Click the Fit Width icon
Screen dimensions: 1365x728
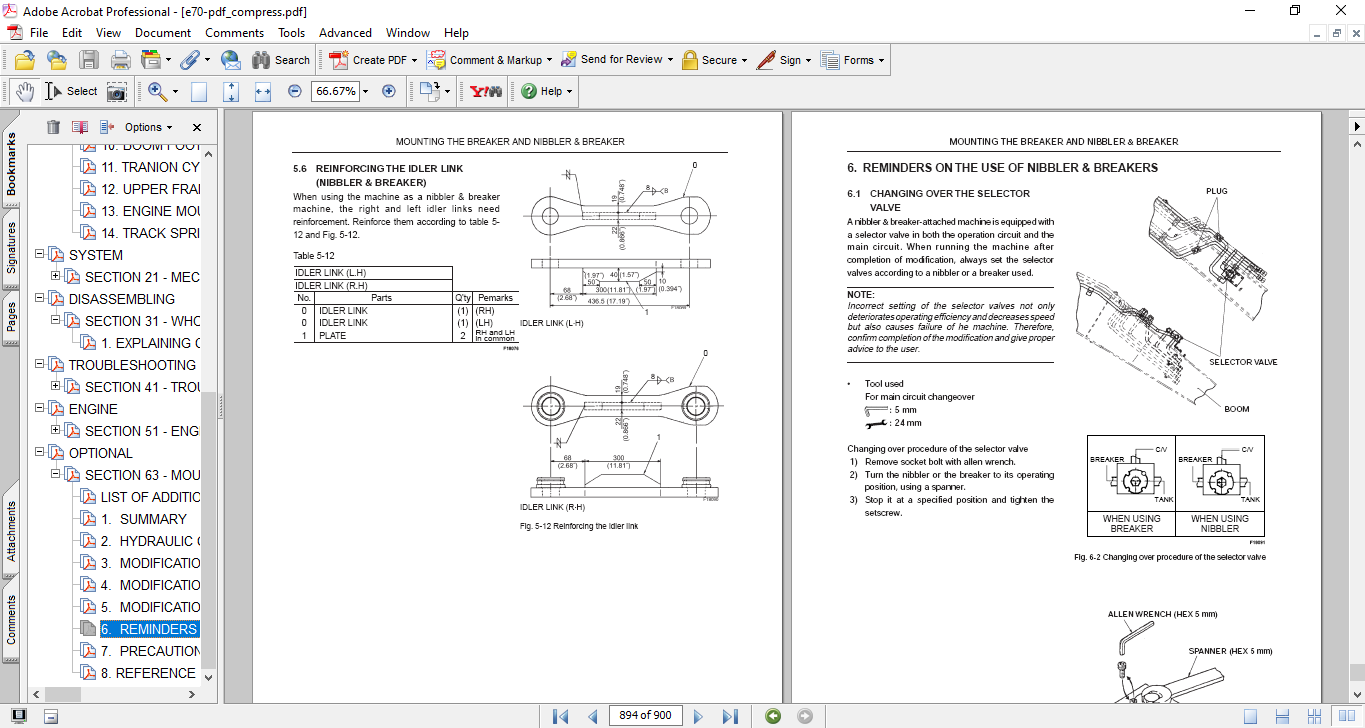pyautogui.click(x=263, y=91)
